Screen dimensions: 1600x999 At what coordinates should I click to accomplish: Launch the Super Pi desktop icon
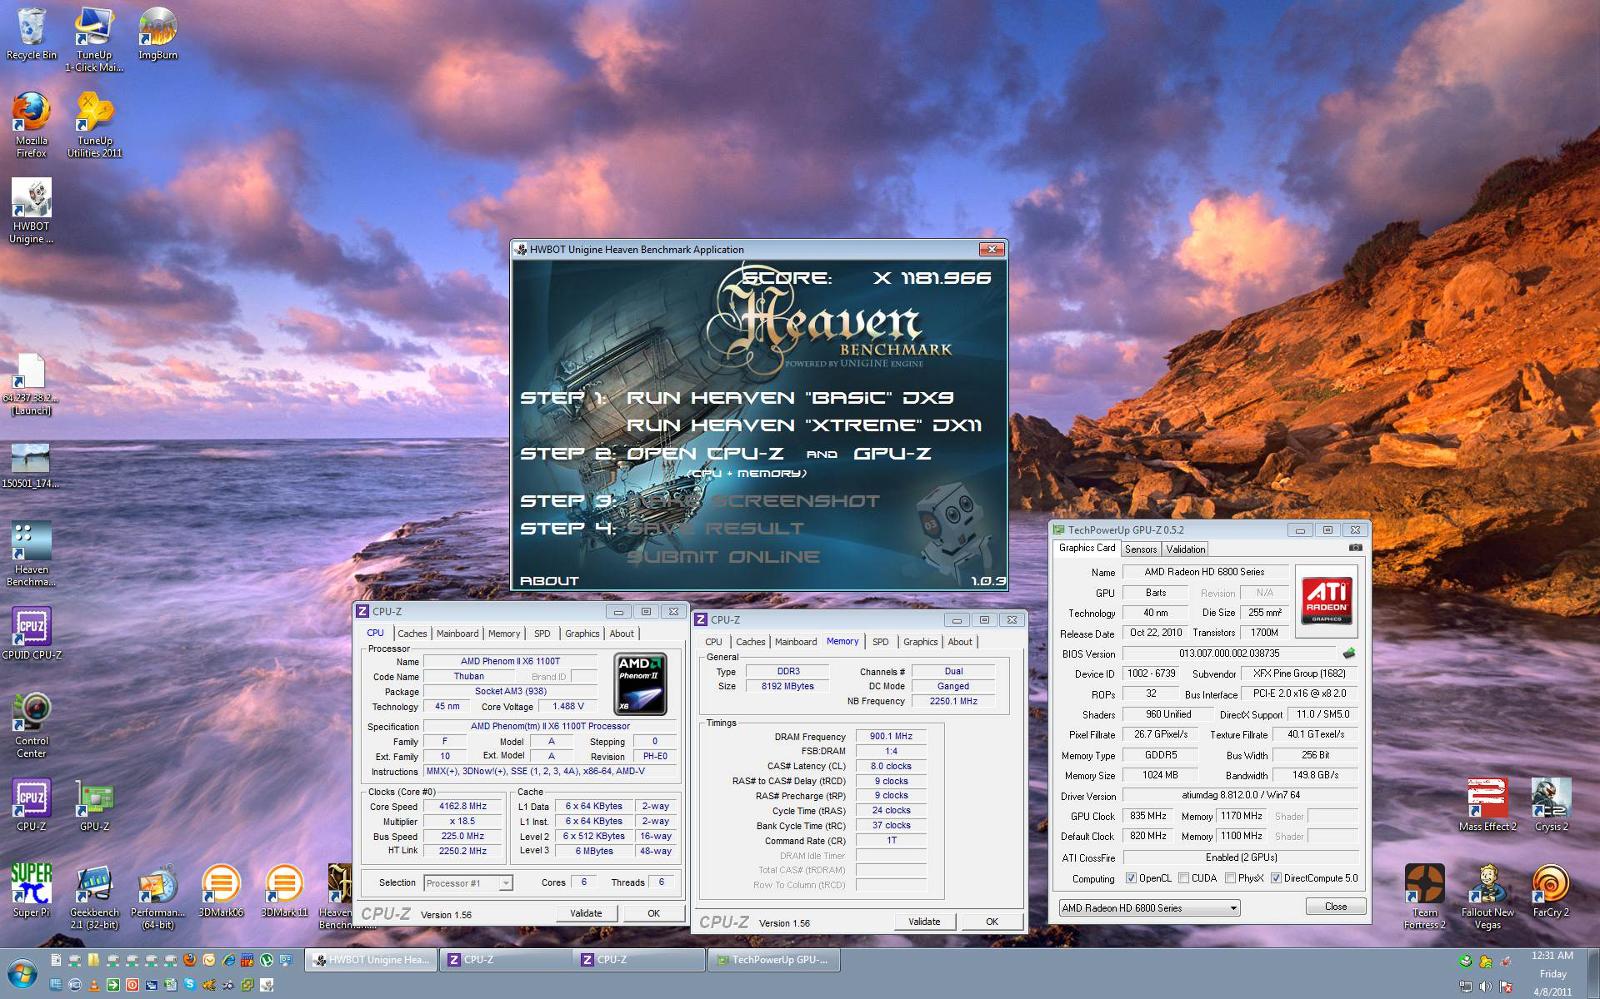[31, 889]
